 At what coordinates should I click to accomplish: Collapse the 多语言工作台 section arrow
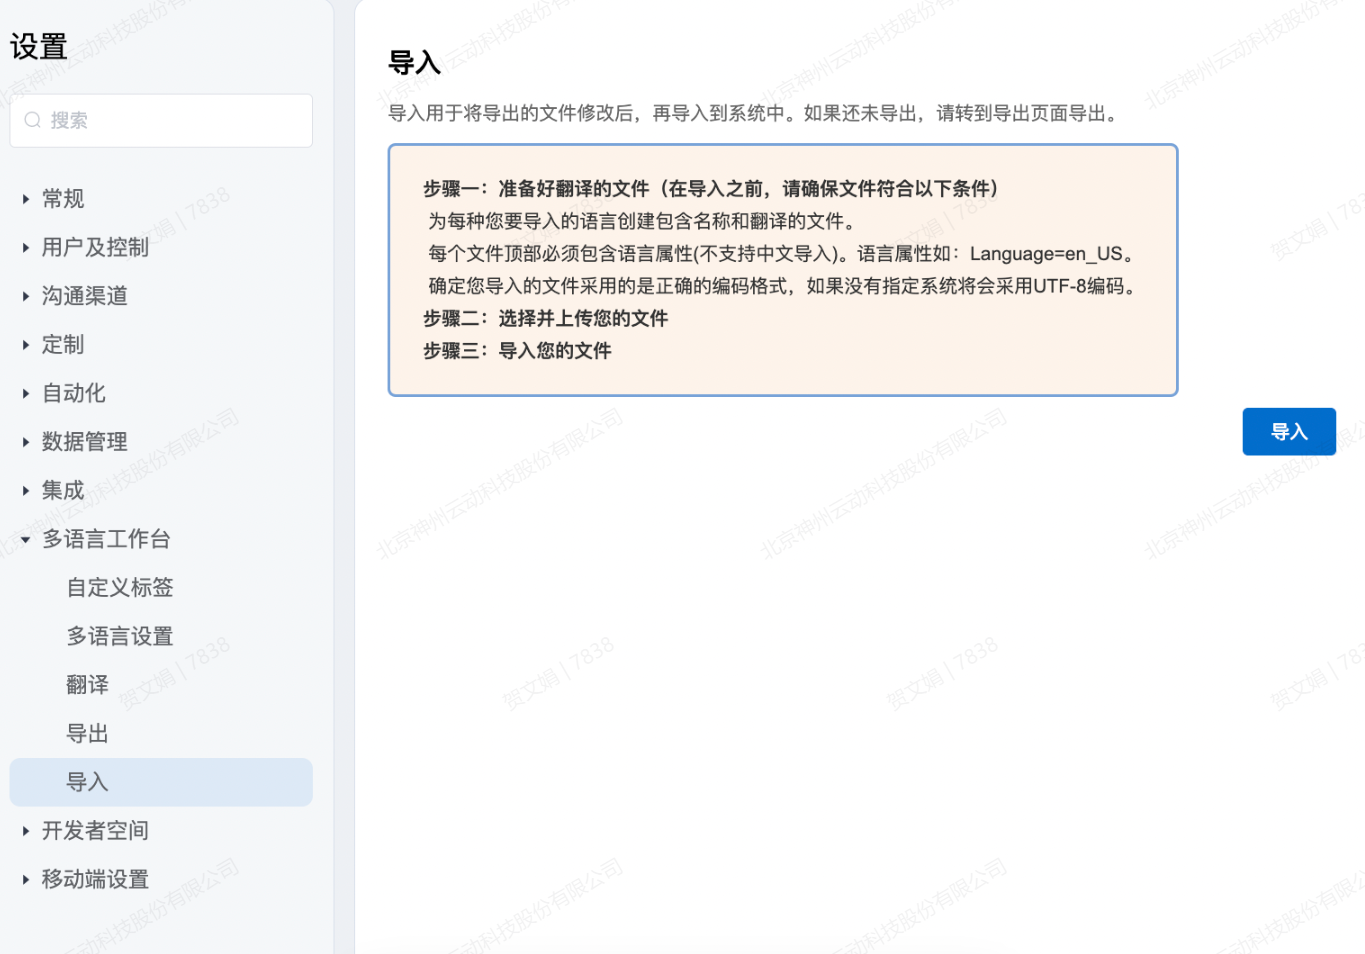click(25, 539)
